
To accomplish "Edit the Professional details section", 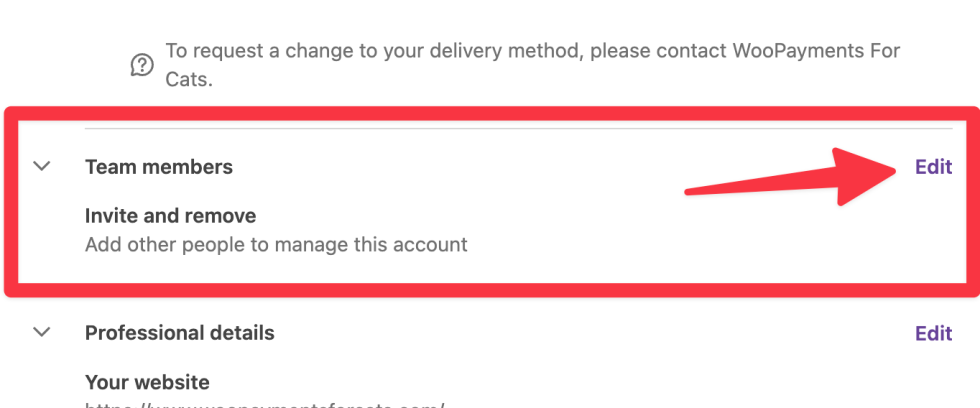I will pos(933,333).
